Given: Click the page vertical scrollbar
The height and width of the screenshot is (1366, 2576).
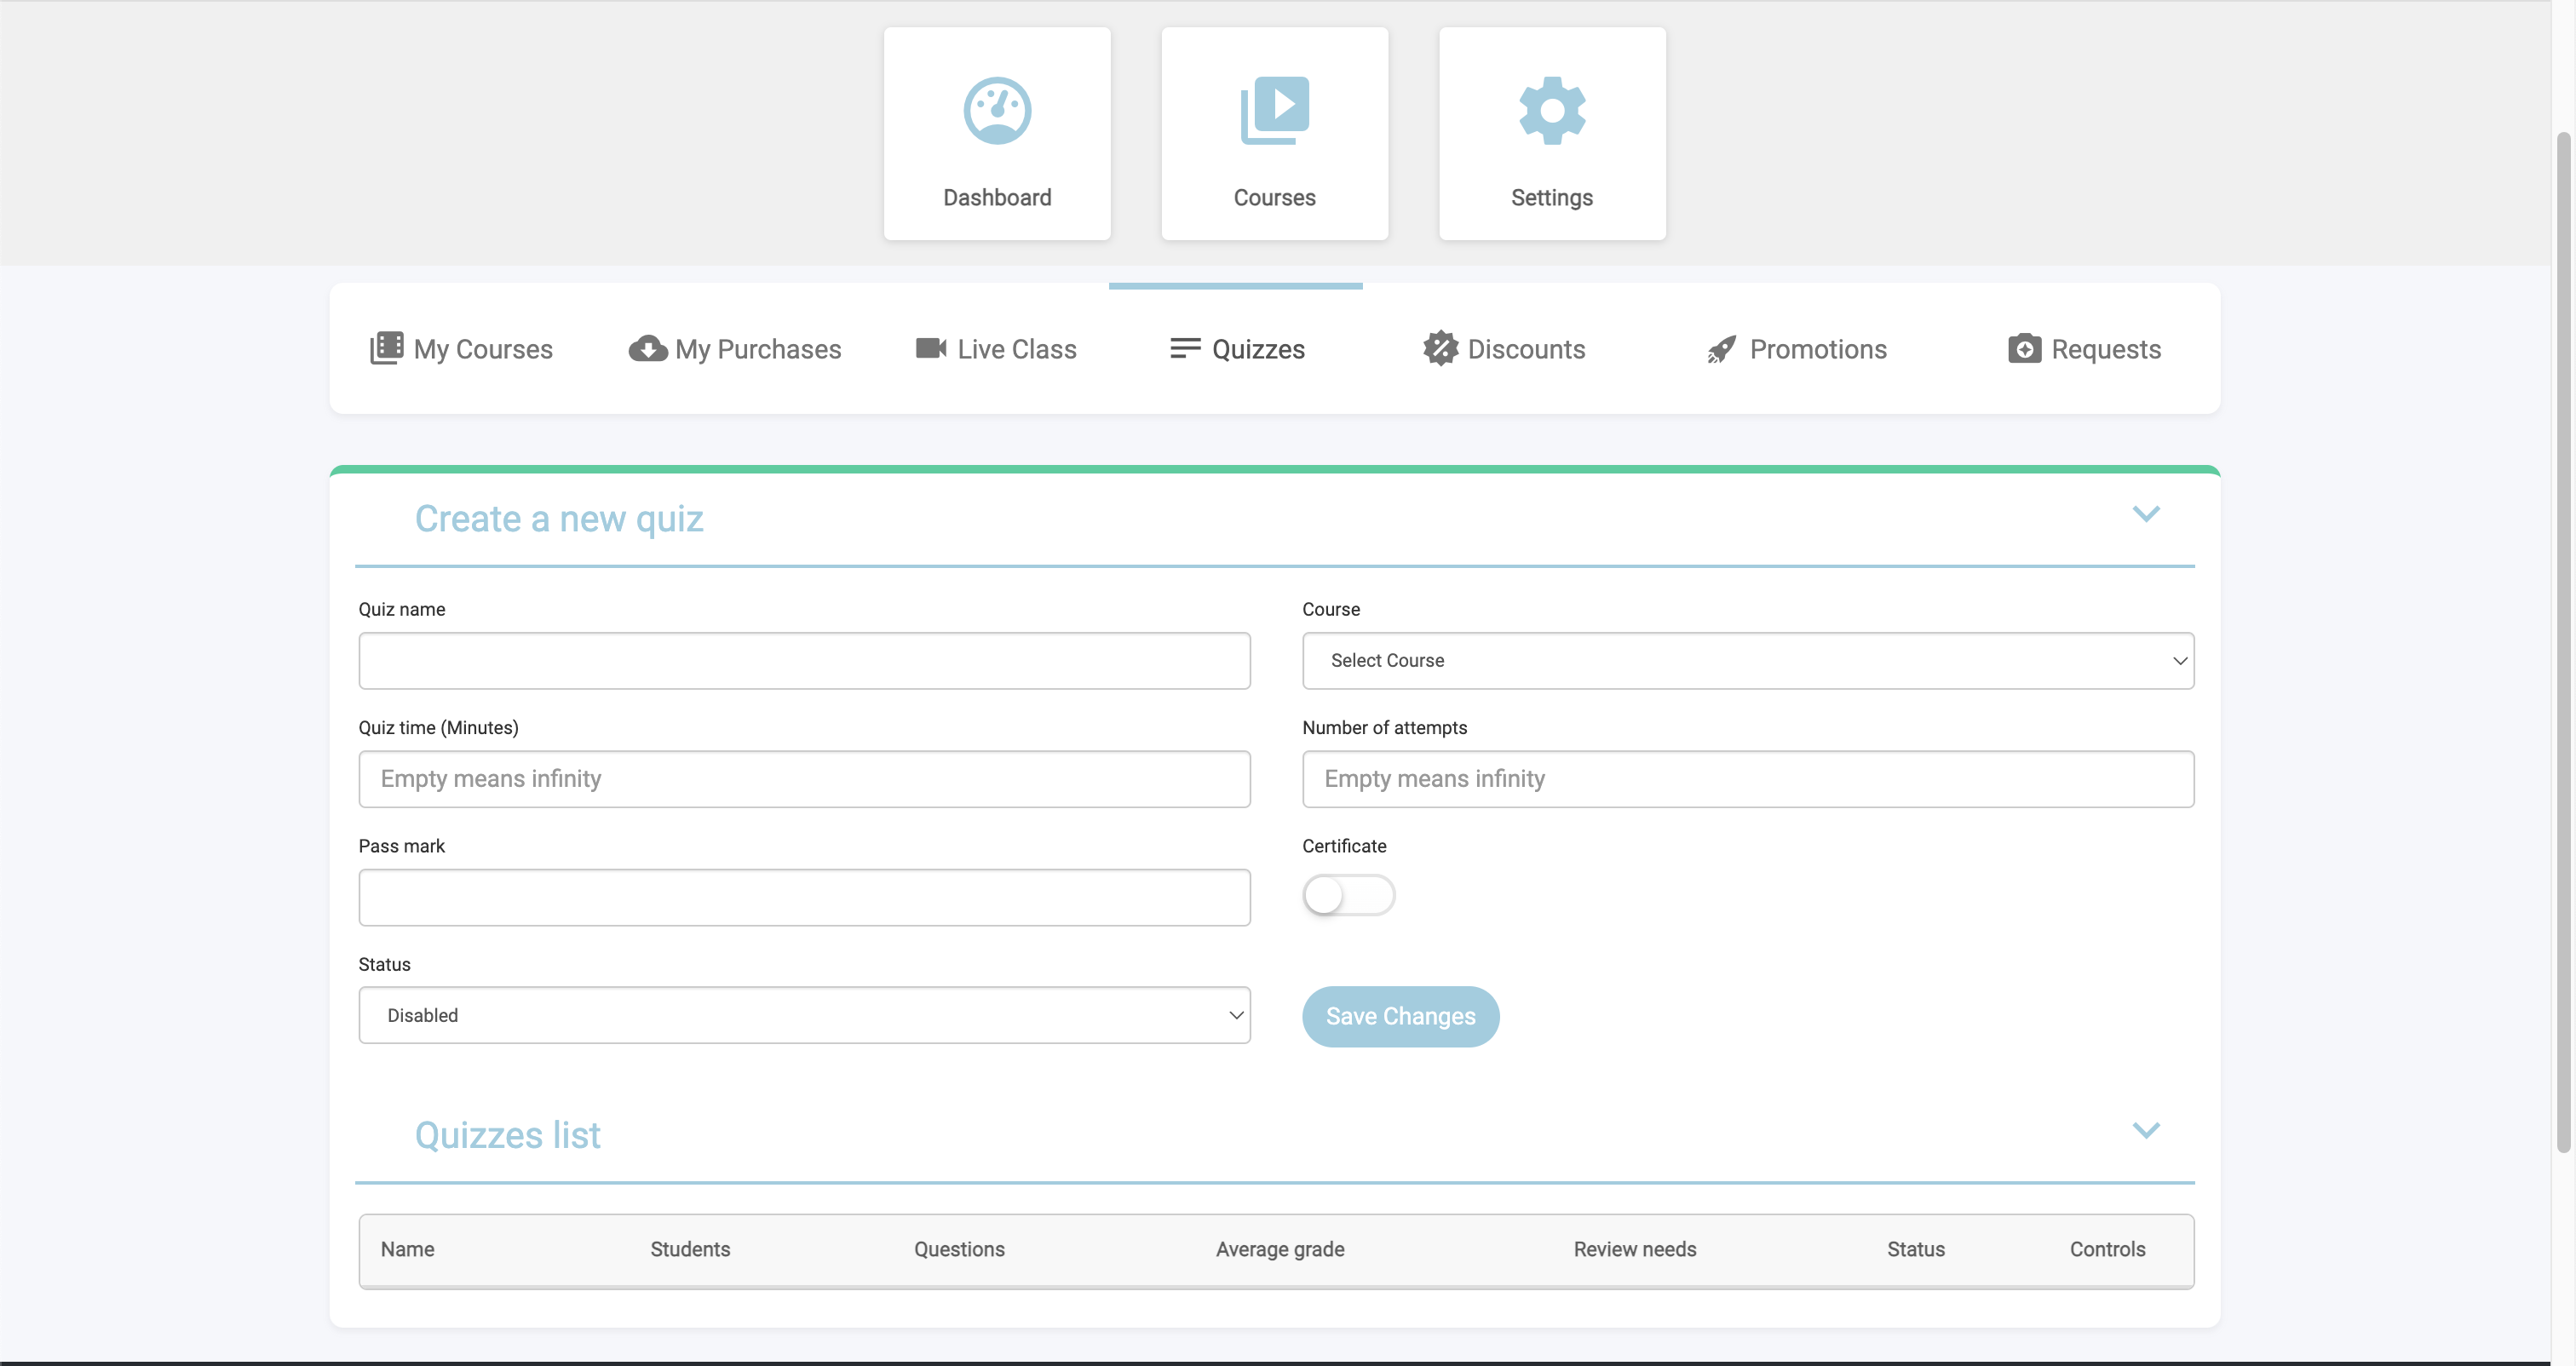Looking at the screenshot, I should click(2562, 640).
